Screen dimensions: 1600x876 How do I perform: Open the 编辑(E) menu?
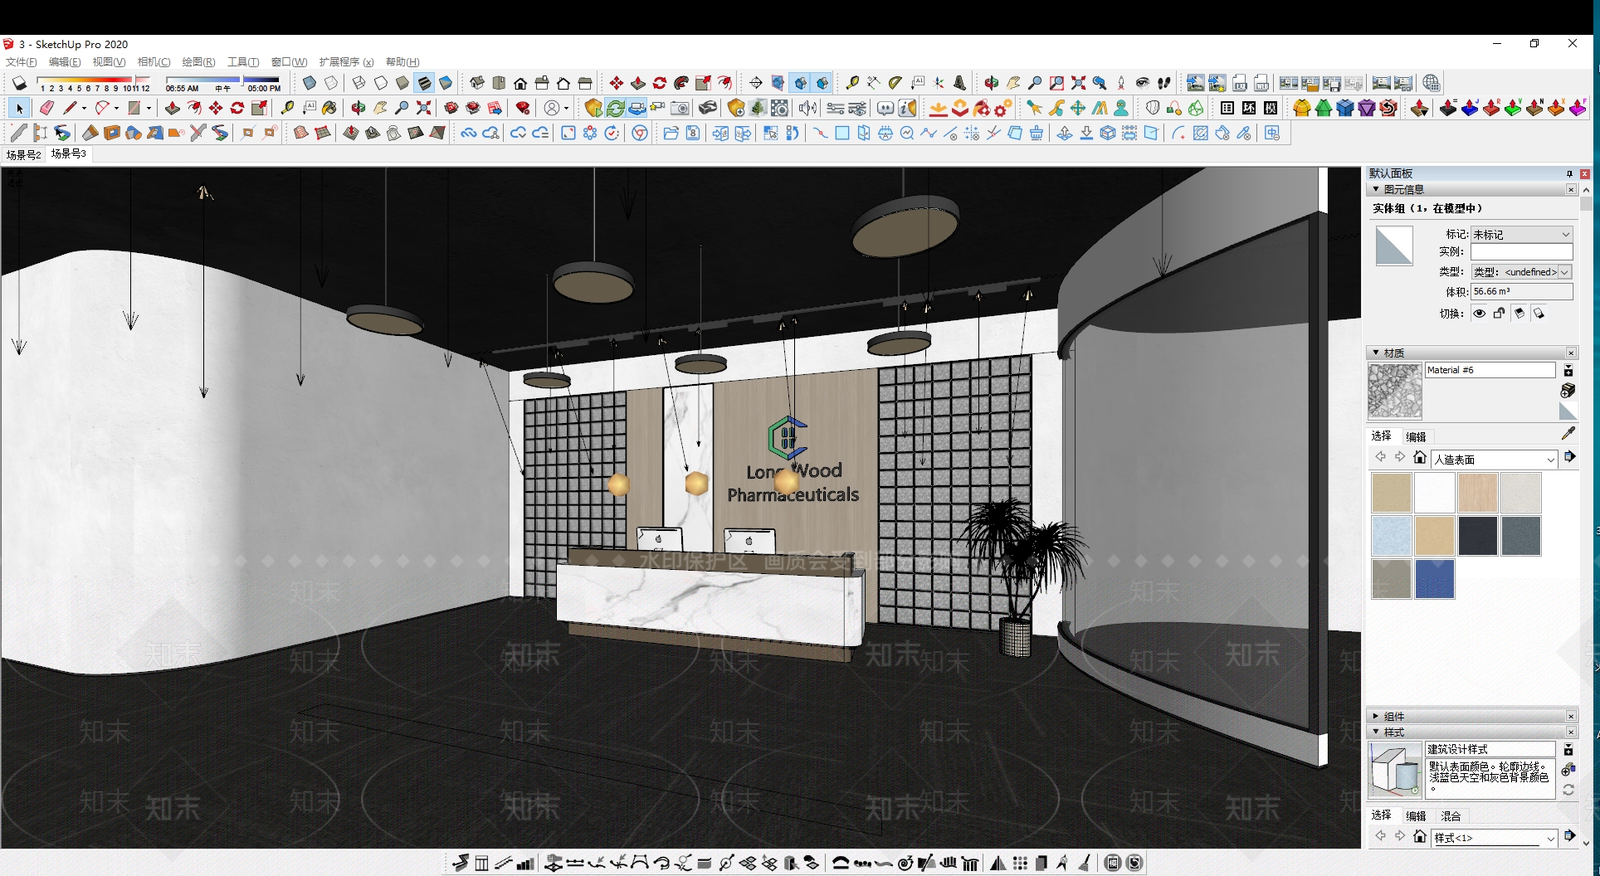coord(65,62)
